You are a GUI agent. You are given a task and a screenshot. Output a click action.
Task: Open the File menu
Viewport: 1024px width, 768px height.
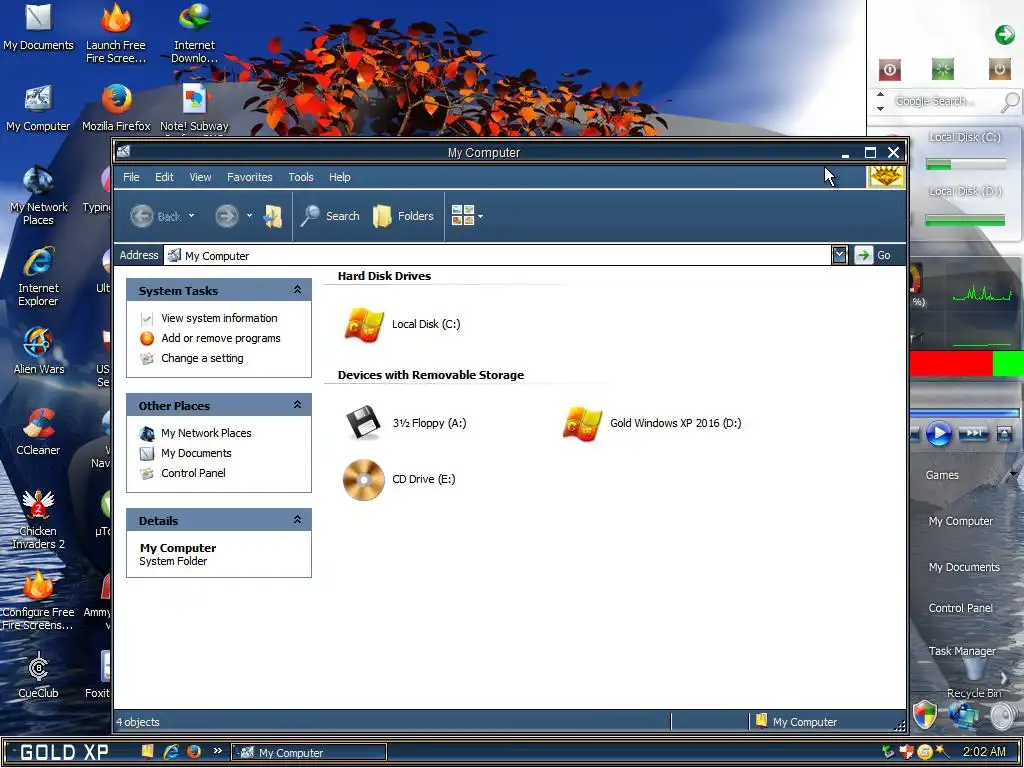pos(131,177)
